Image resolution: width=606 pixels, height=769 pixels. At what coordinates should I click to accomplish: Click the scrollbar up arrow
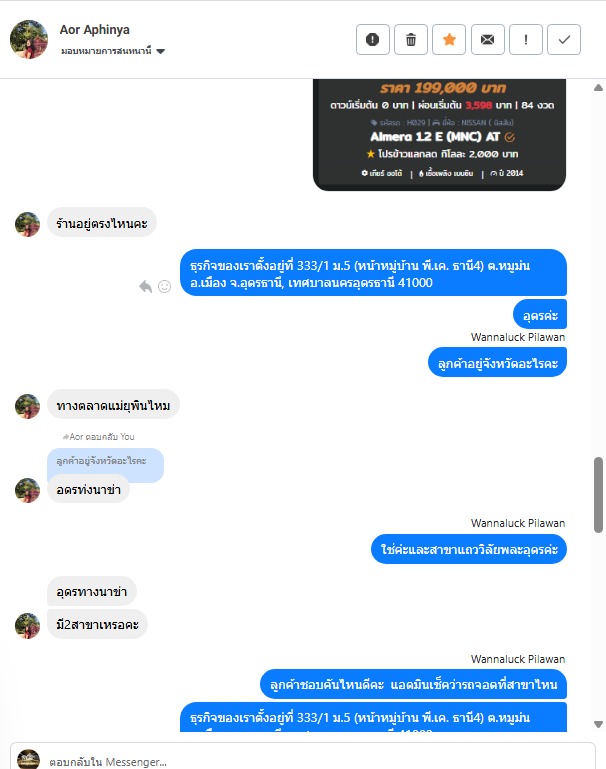click(x=598, y=88)
